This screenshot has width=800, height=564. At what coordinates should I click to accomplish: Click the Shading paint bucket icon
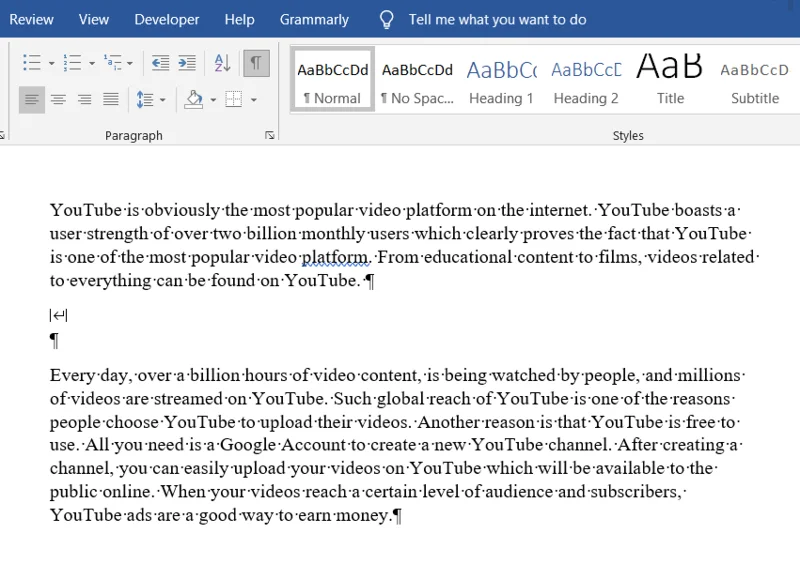194,99
